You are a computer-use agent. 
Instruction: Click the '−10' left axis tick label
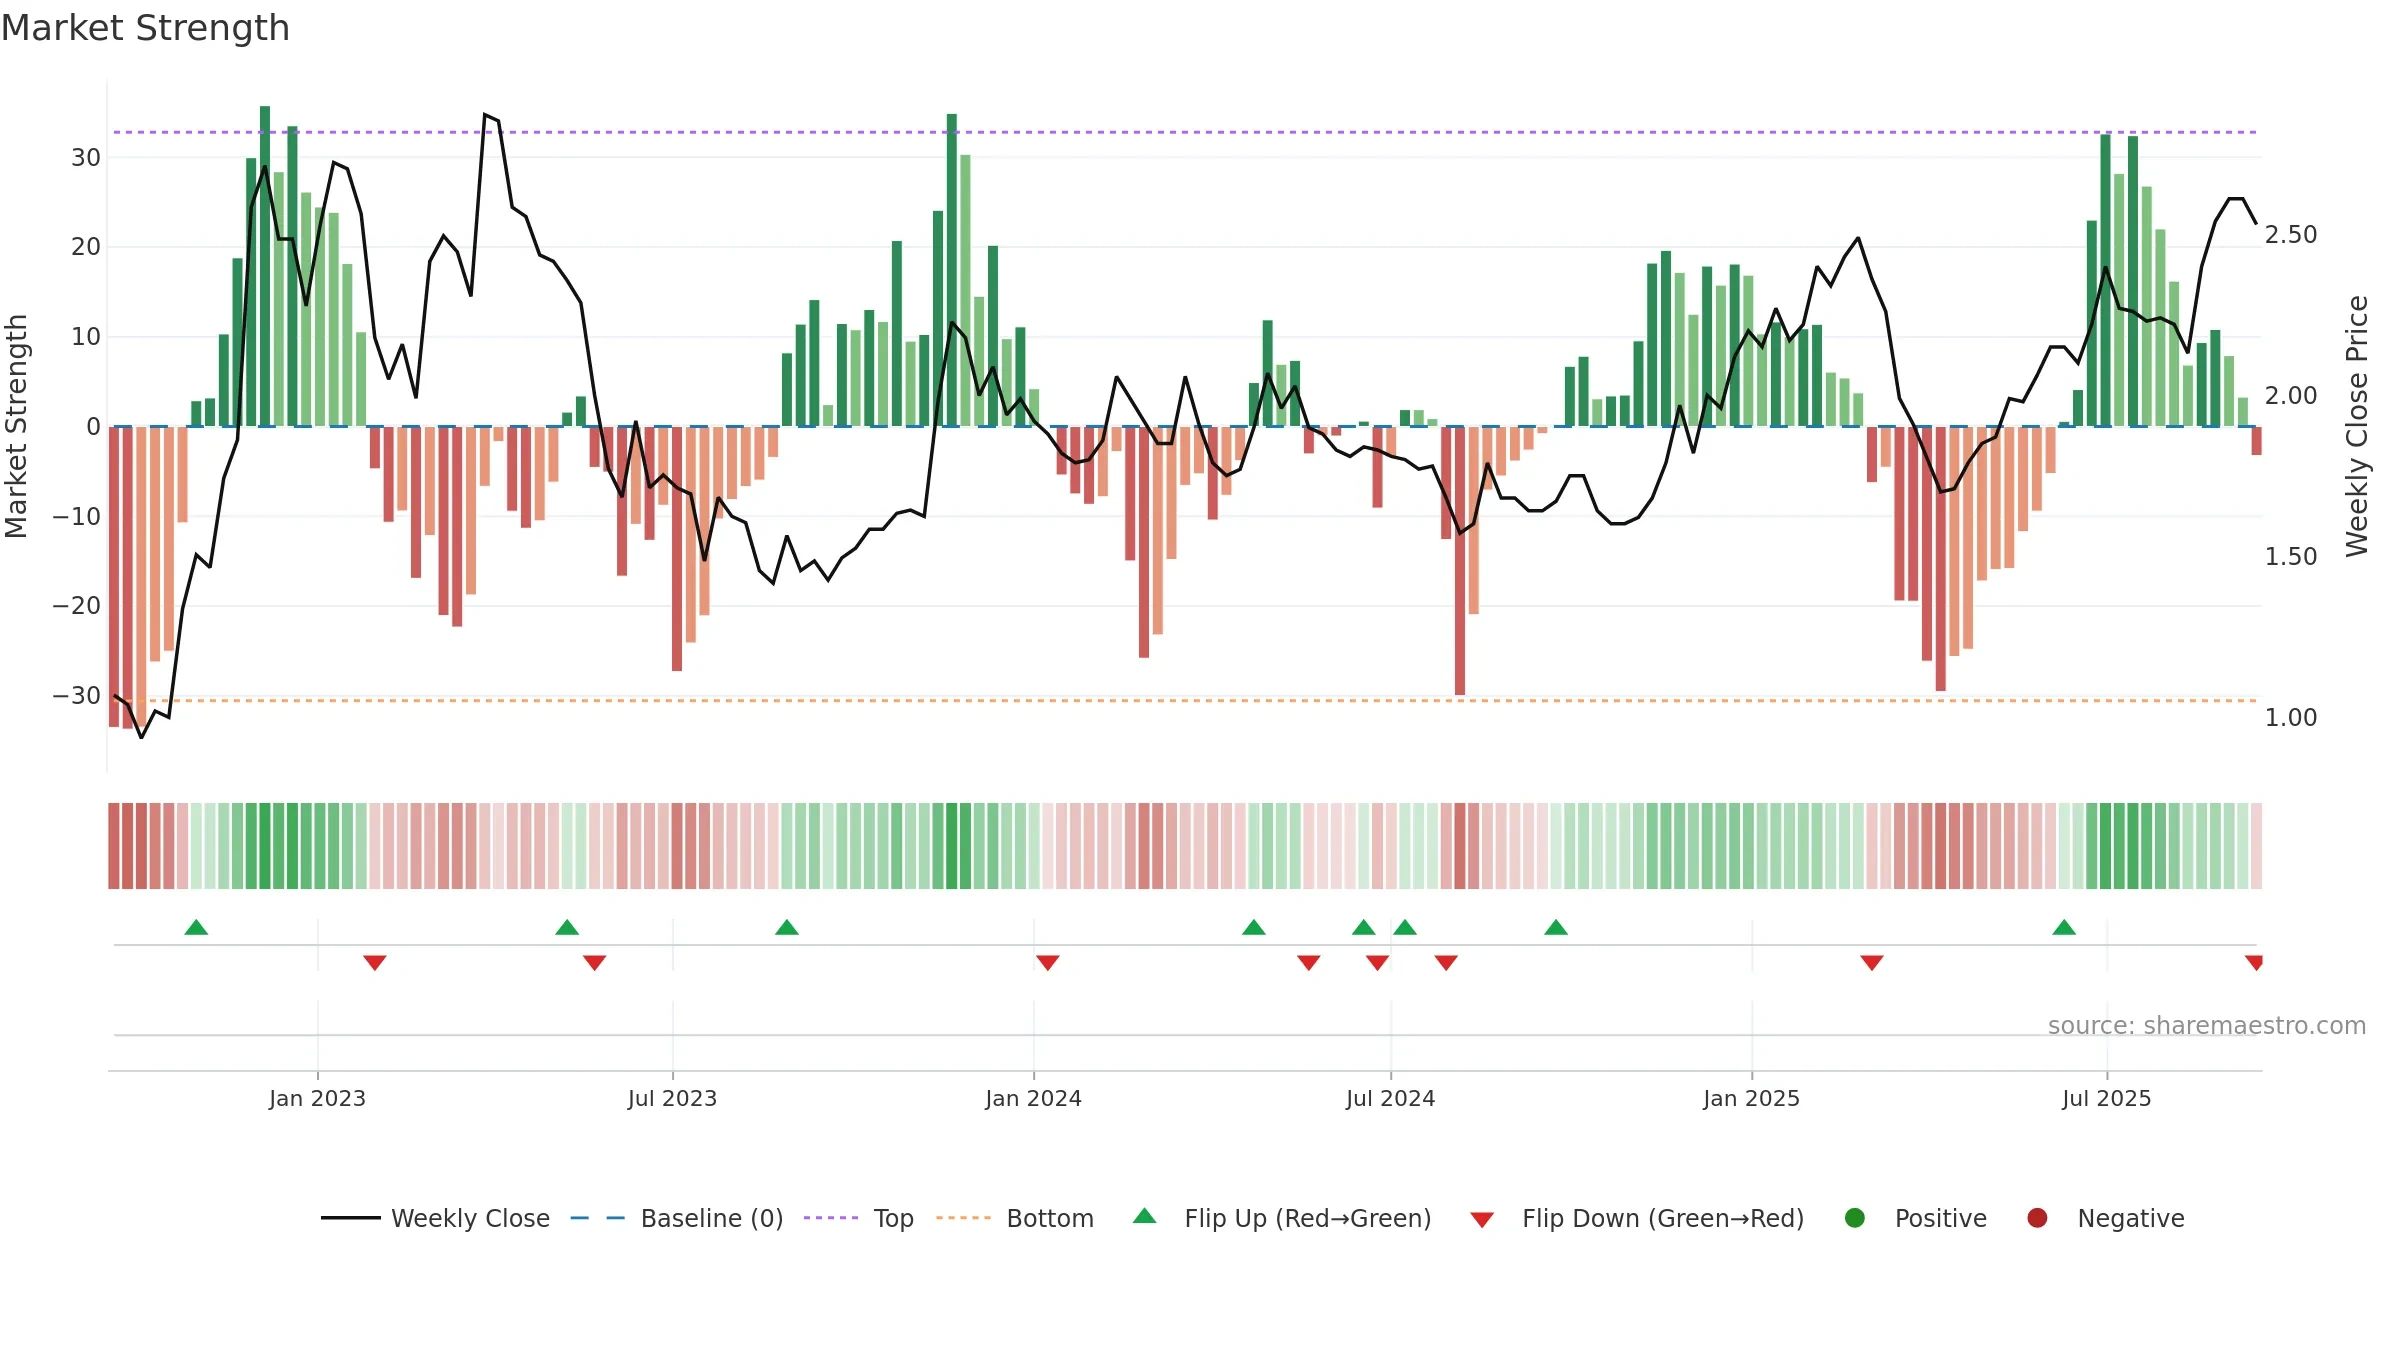click(x=77, y=517)
